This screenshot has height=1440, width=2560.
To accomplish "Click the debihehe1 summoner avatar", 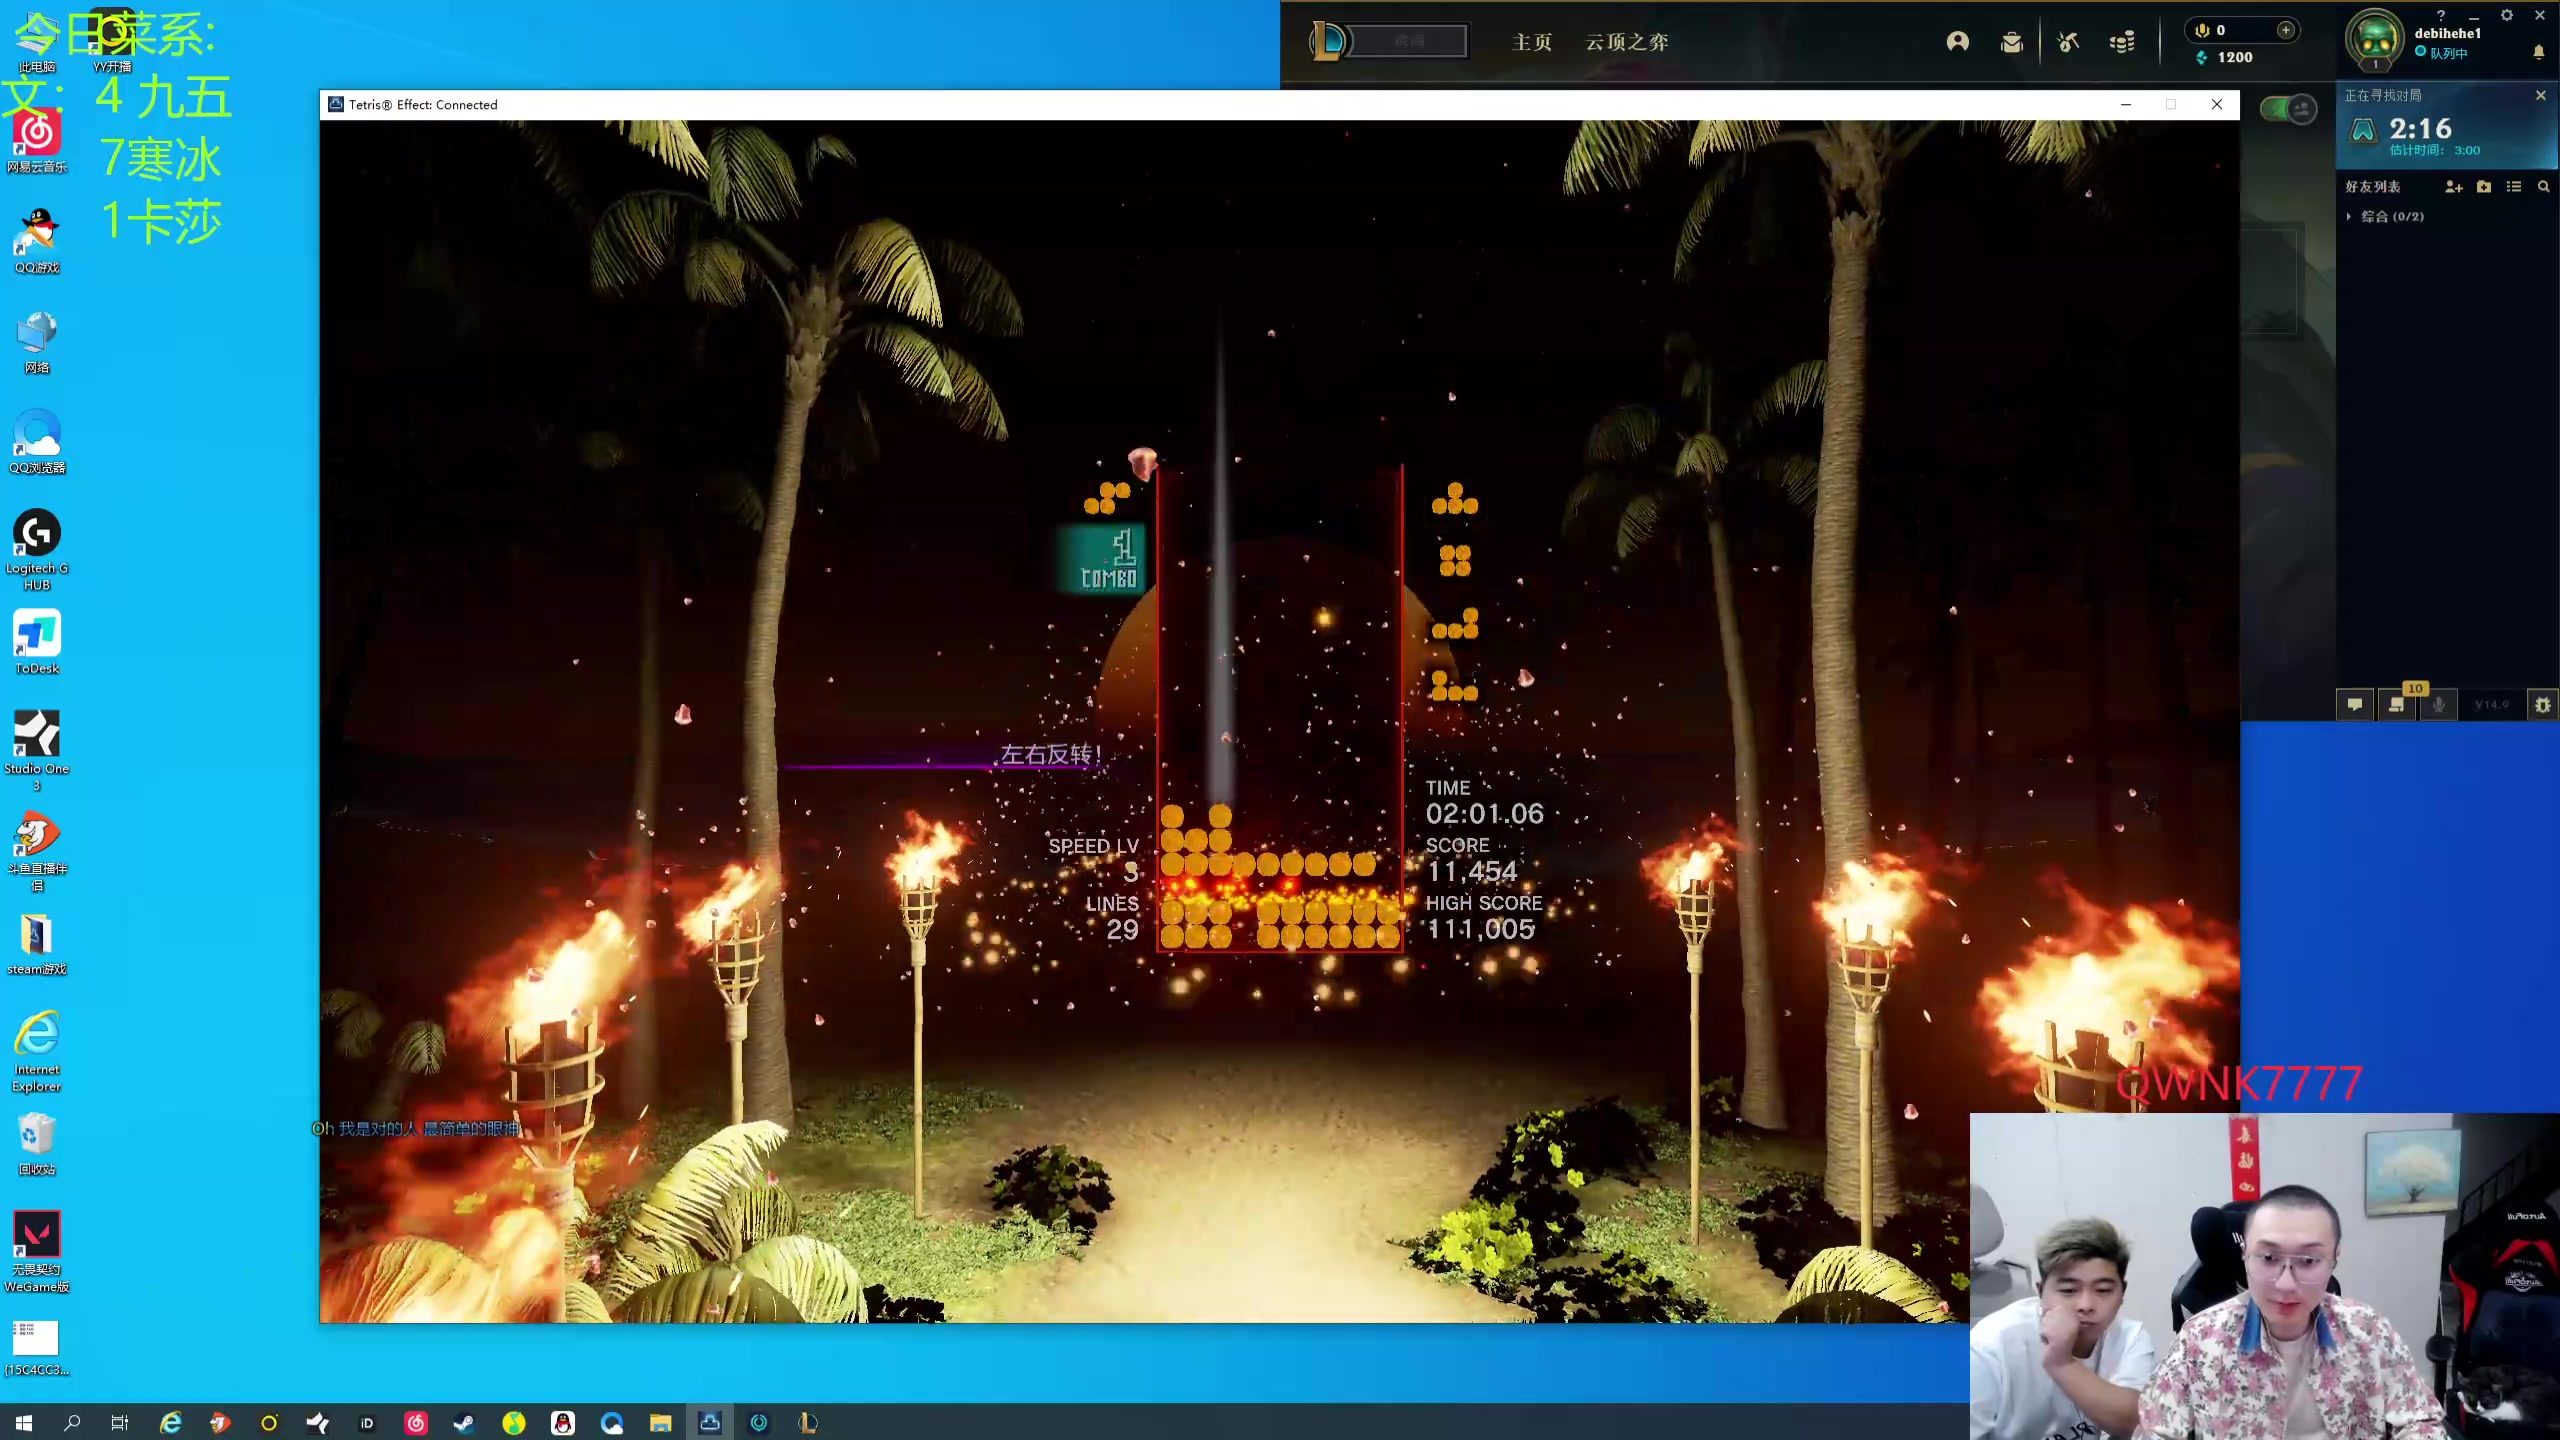I will (x=2375, y=40).
